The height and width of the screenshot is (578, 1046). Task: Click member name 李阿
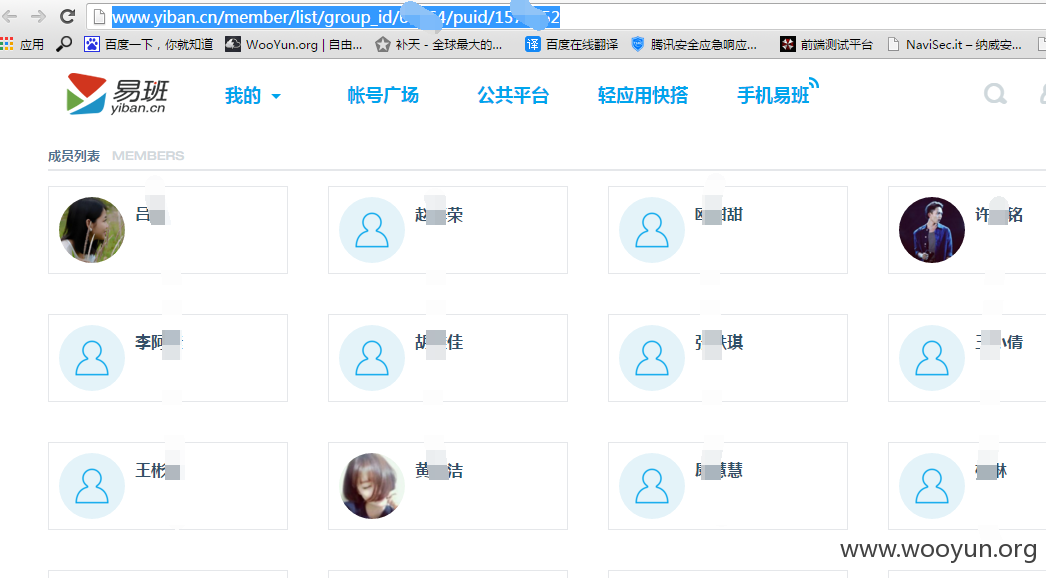(159, 343)
